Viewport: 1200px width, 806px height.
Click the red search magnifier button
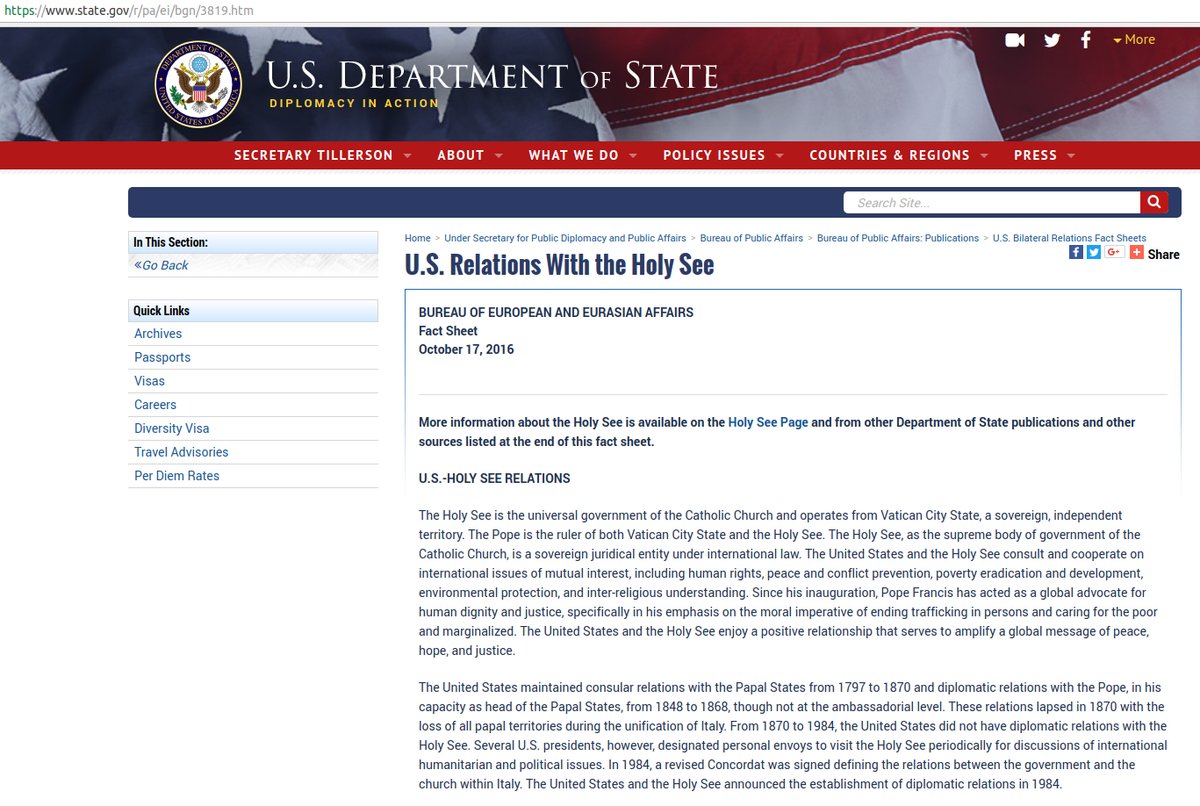pos(1154,202)
